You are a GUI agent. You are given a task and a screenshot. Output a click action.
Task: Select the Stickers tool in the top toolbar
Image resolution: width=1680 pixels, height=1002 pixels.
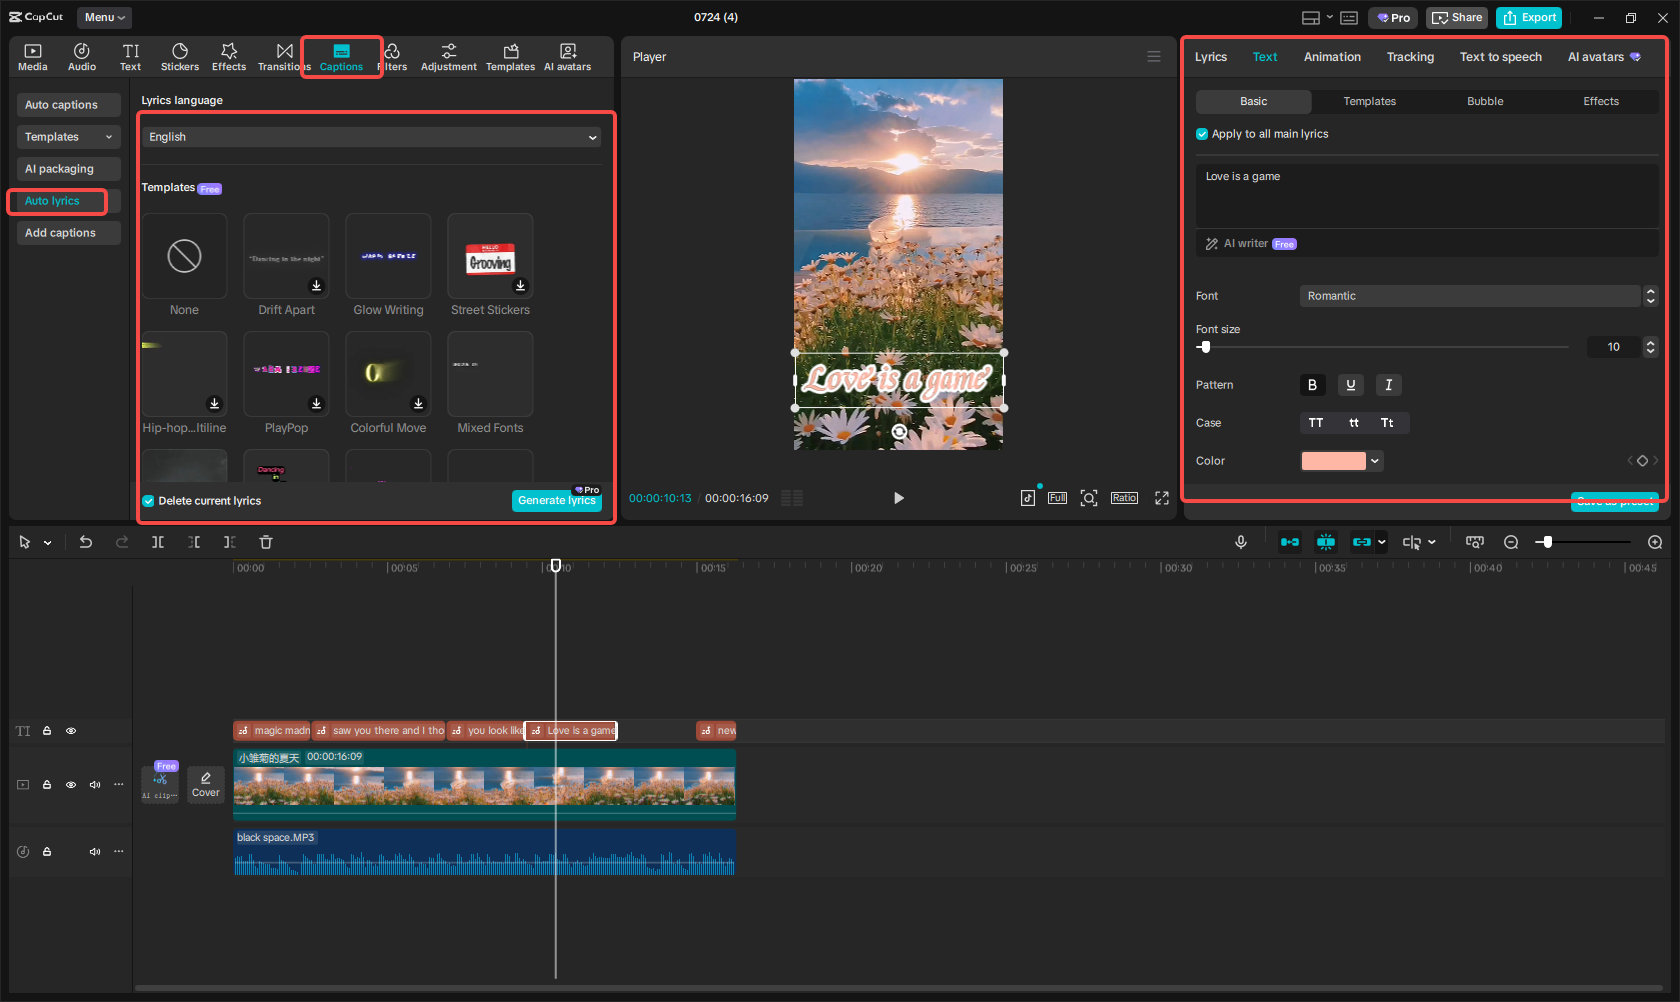[180, 56]
